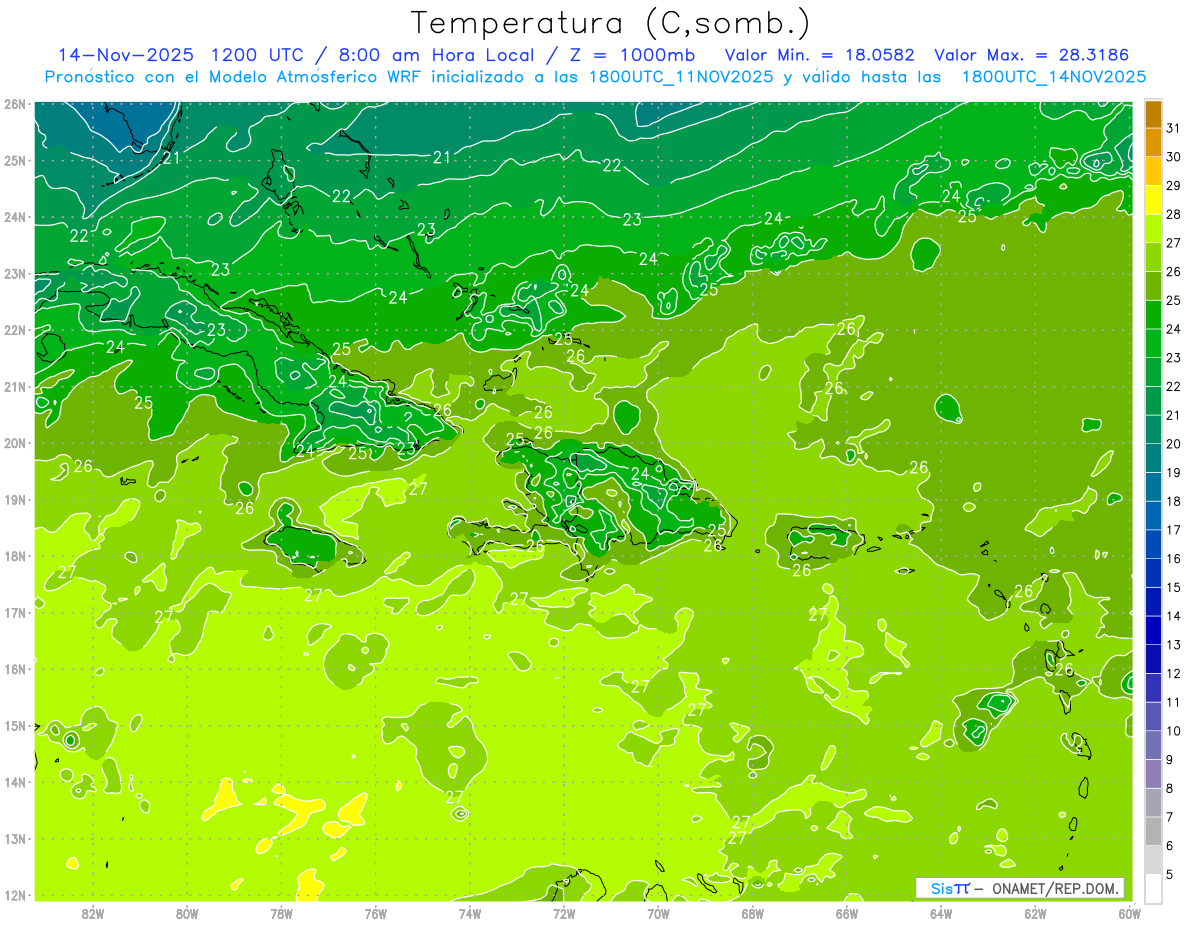Click the "66W" longitude axis label
Screen dimensions: 1200x927
pos(846,913)
